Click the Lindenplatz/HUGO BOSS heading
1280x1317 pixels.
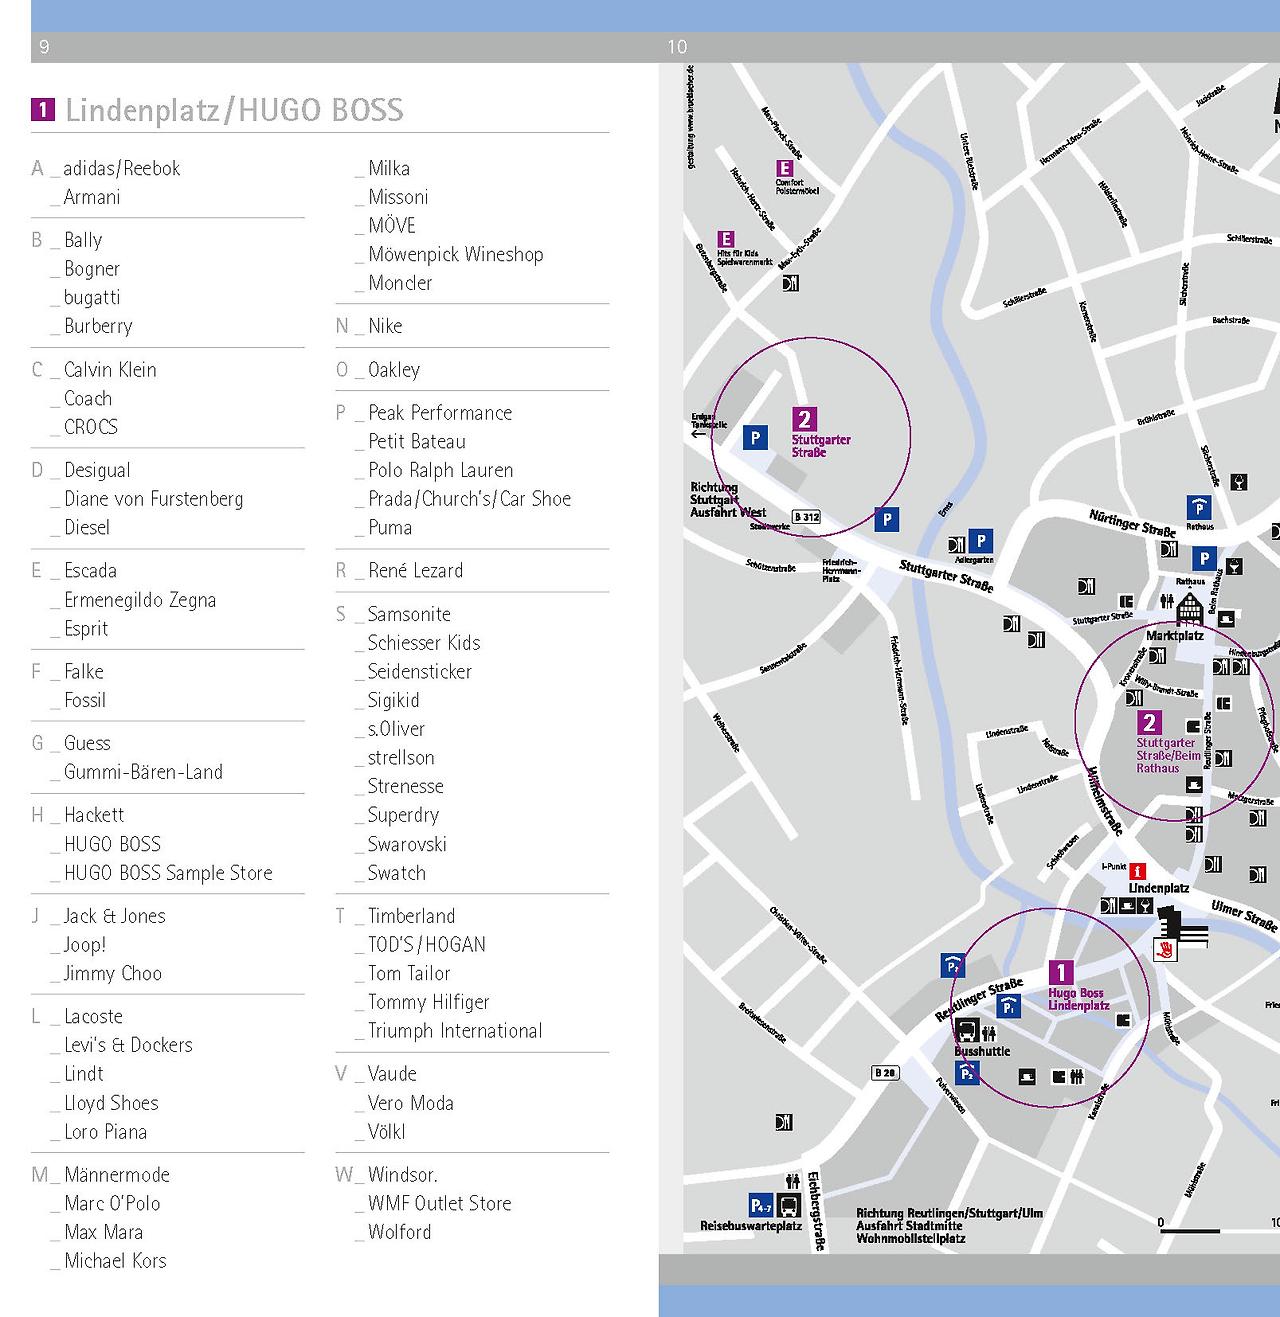[234, 110]
